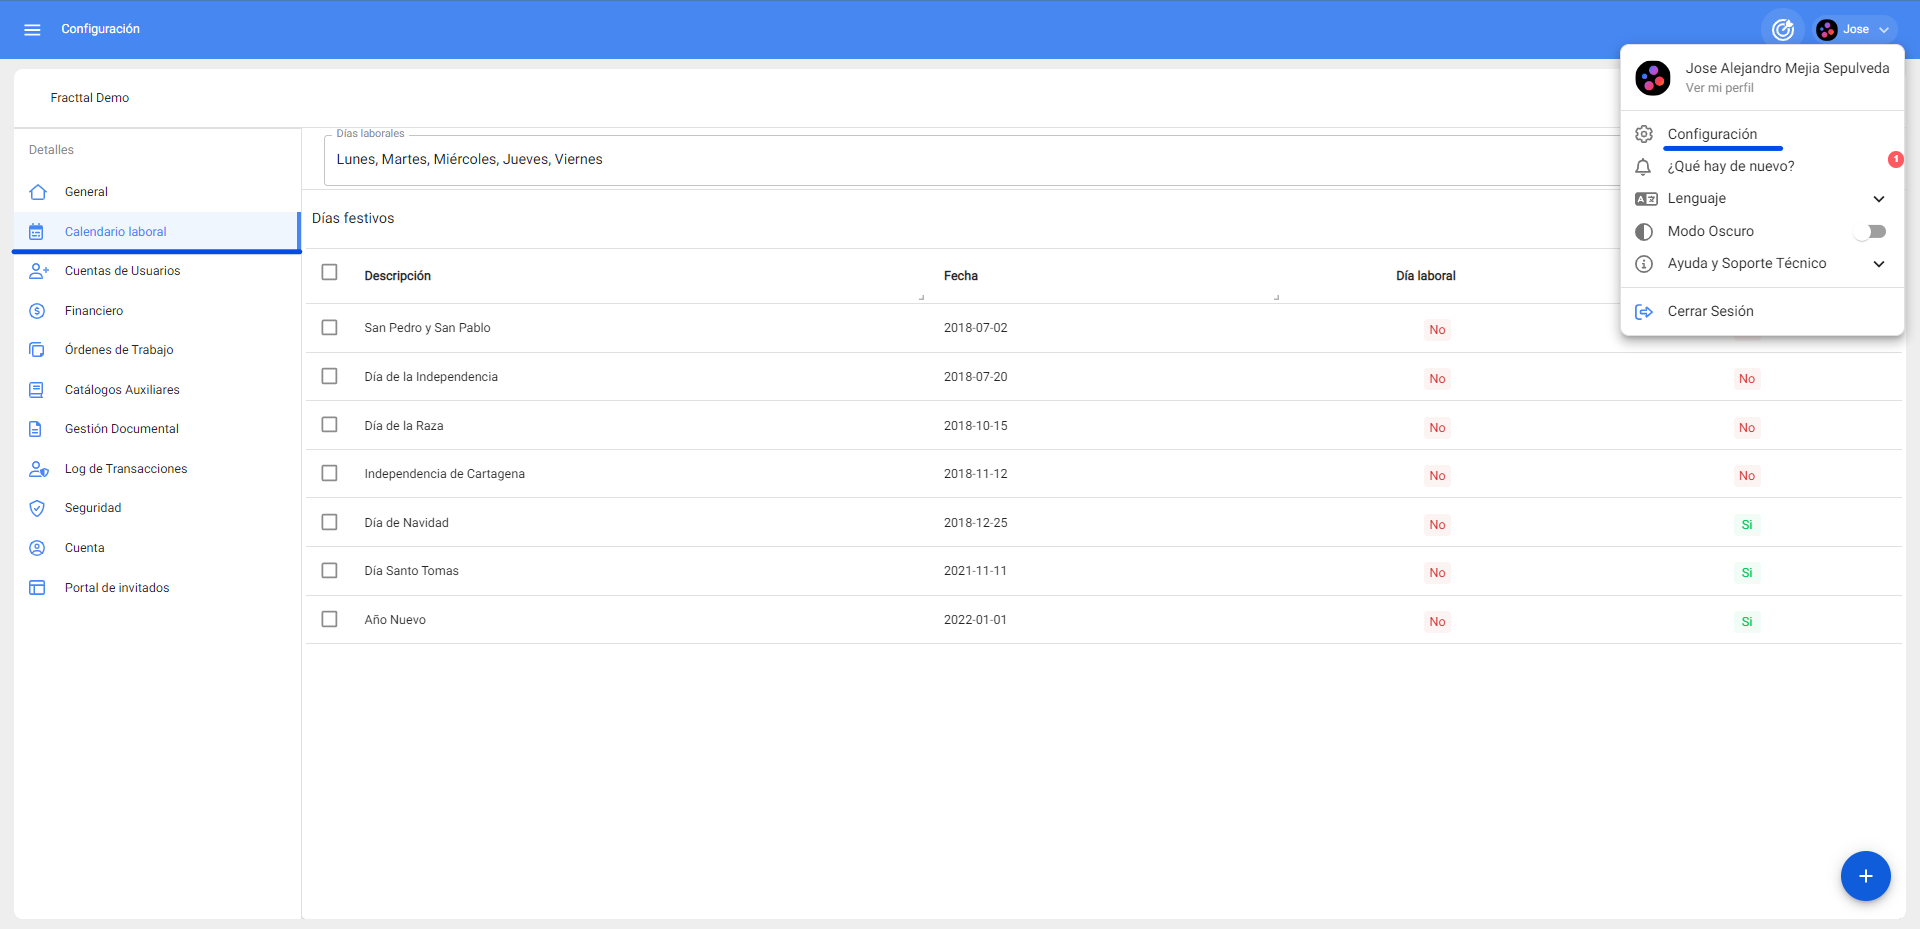Screen dimensions: 1920x929
Task: Click the Financiero dollar icon
Action: (37, 311)
